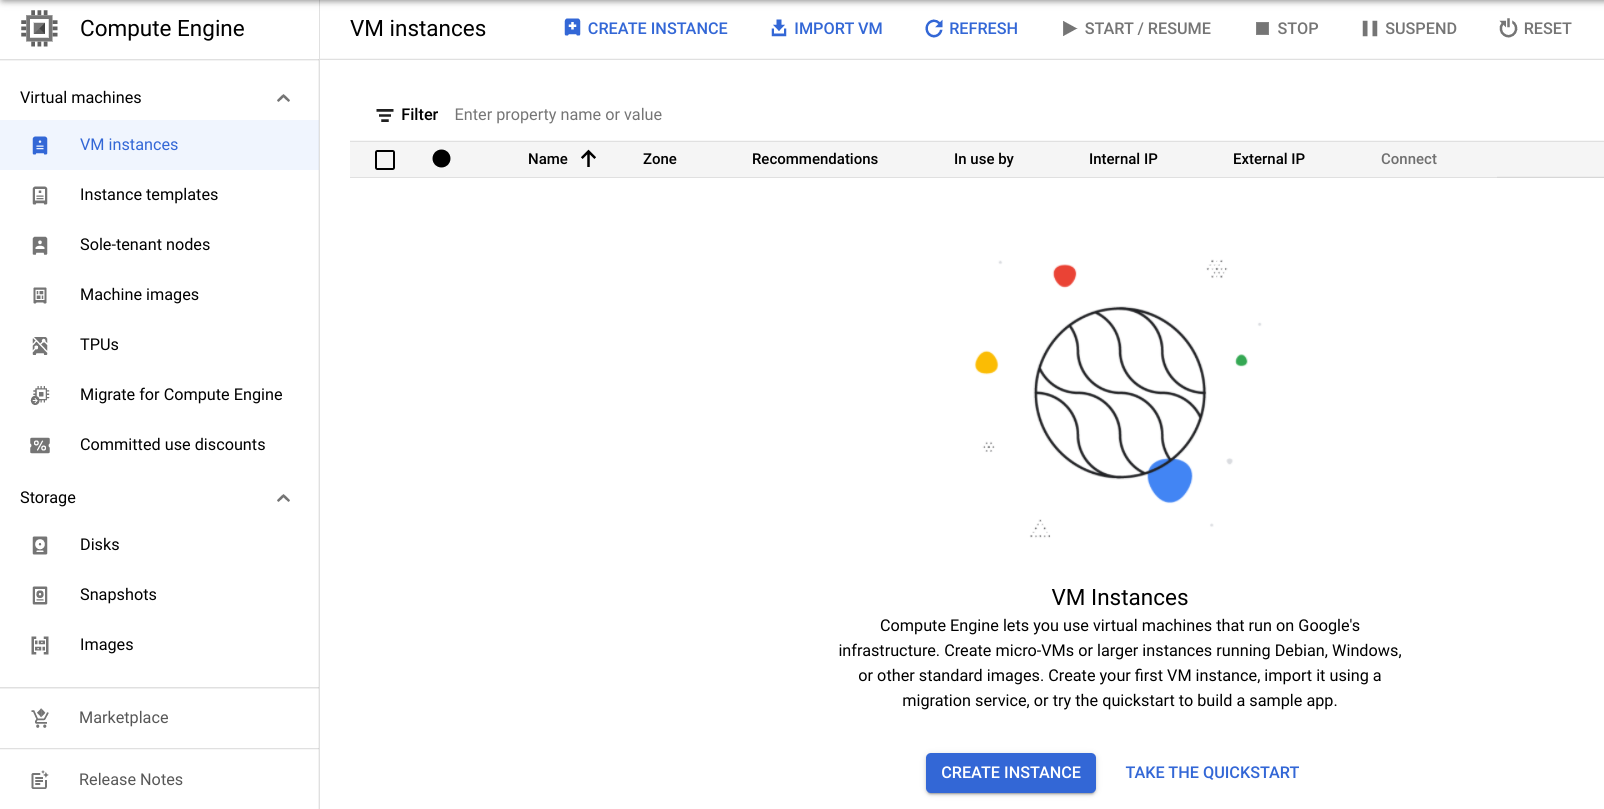Click the Compute Engine title text

tap(162, 28)
